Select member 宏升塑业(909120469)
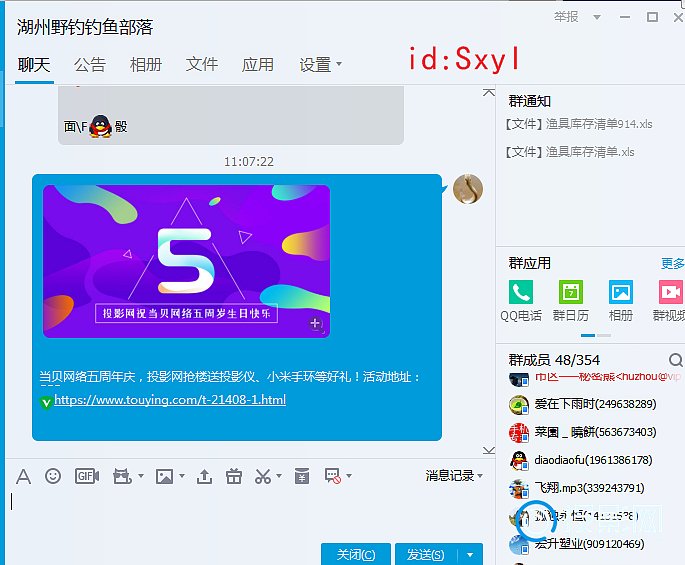The image size is (685, 565). click(x=589, y=544)
